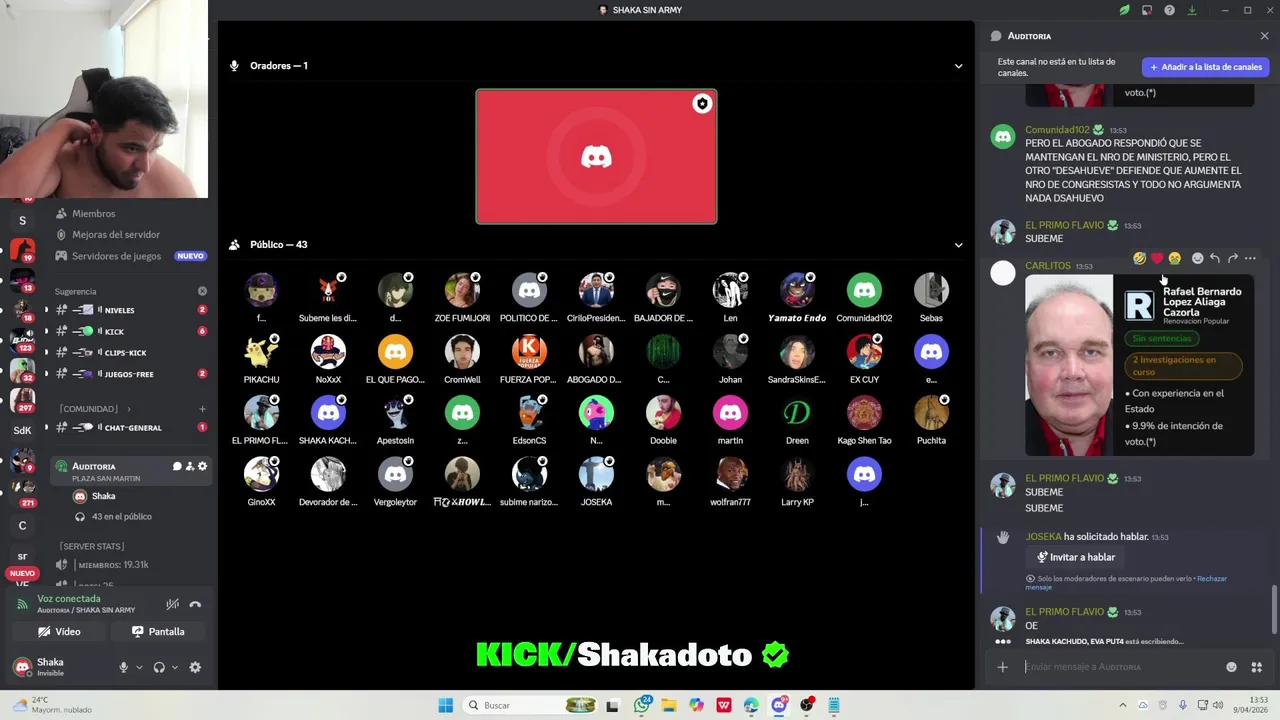Forward the CARLITOS message
1280x720 pixels.
[x=1233, y=258]
